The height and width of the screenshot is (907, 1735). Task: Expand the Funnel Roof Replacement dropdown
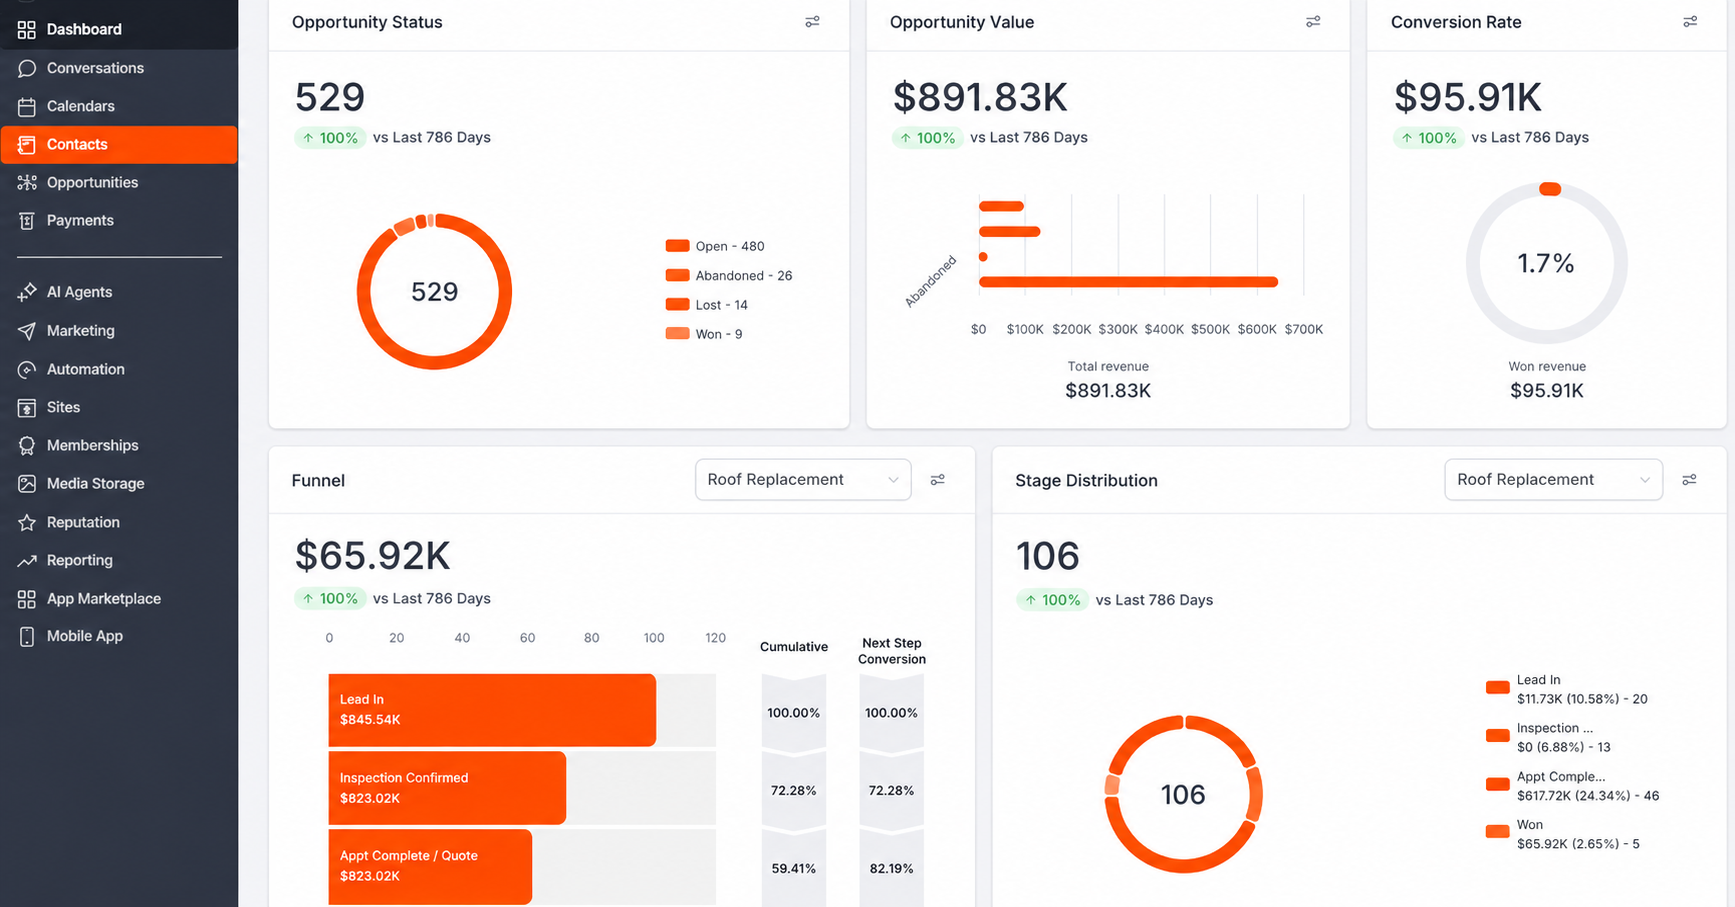pos(803,480)
